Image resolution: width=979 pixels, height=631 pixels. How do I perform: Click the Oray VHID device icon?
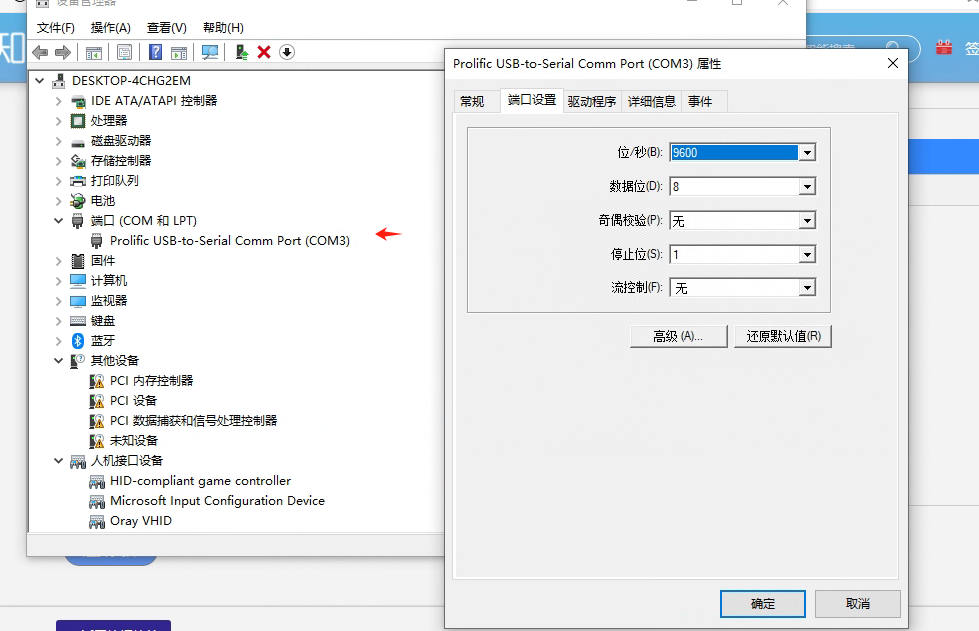(x=97, y=521)
